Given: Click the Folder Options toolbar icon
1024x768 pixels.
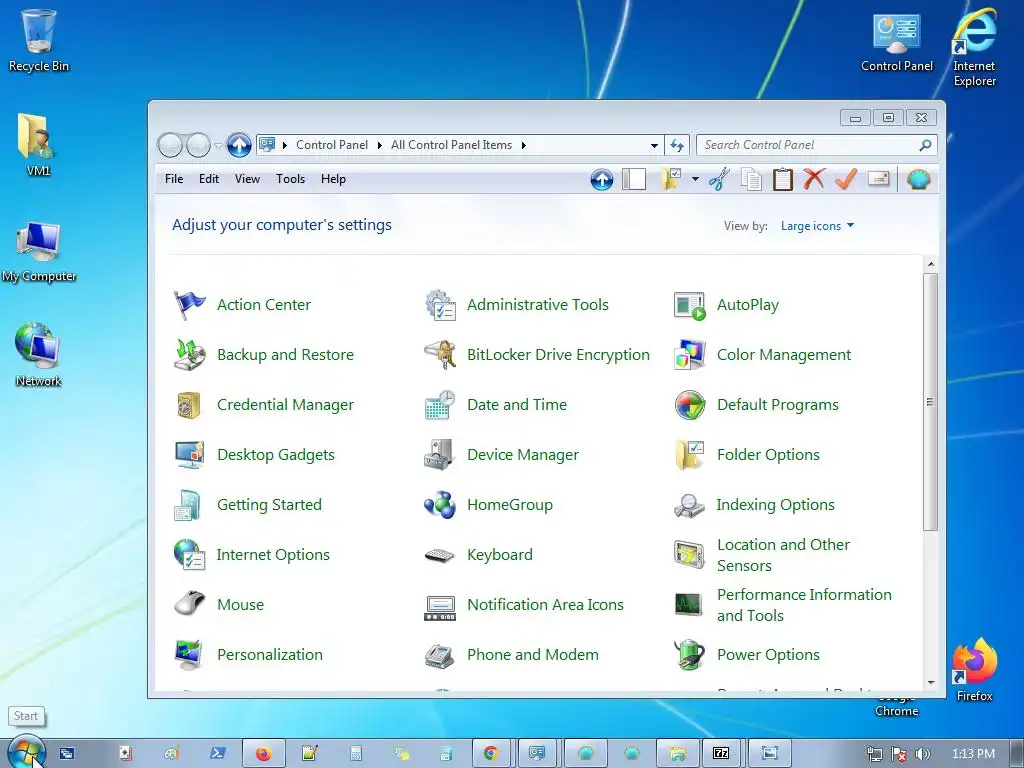Looking at the screenshot, I should [x=671, y=179].
